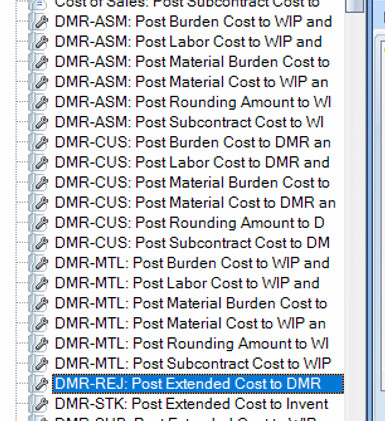Screen dimensions: 385x421
Task: Select 'DMR-MTL: Post Subcontract Cost to WIP' row
Action: [193, 364]
